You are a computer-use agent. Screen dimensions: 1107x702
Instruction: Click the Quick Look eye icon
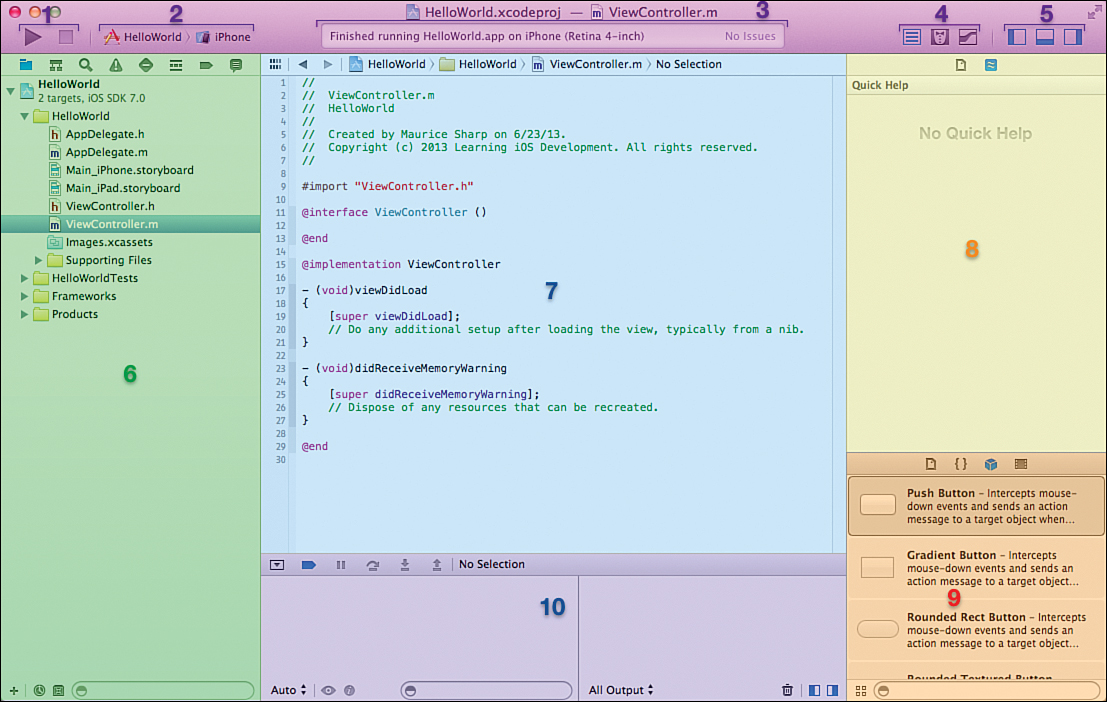point(328,690)
